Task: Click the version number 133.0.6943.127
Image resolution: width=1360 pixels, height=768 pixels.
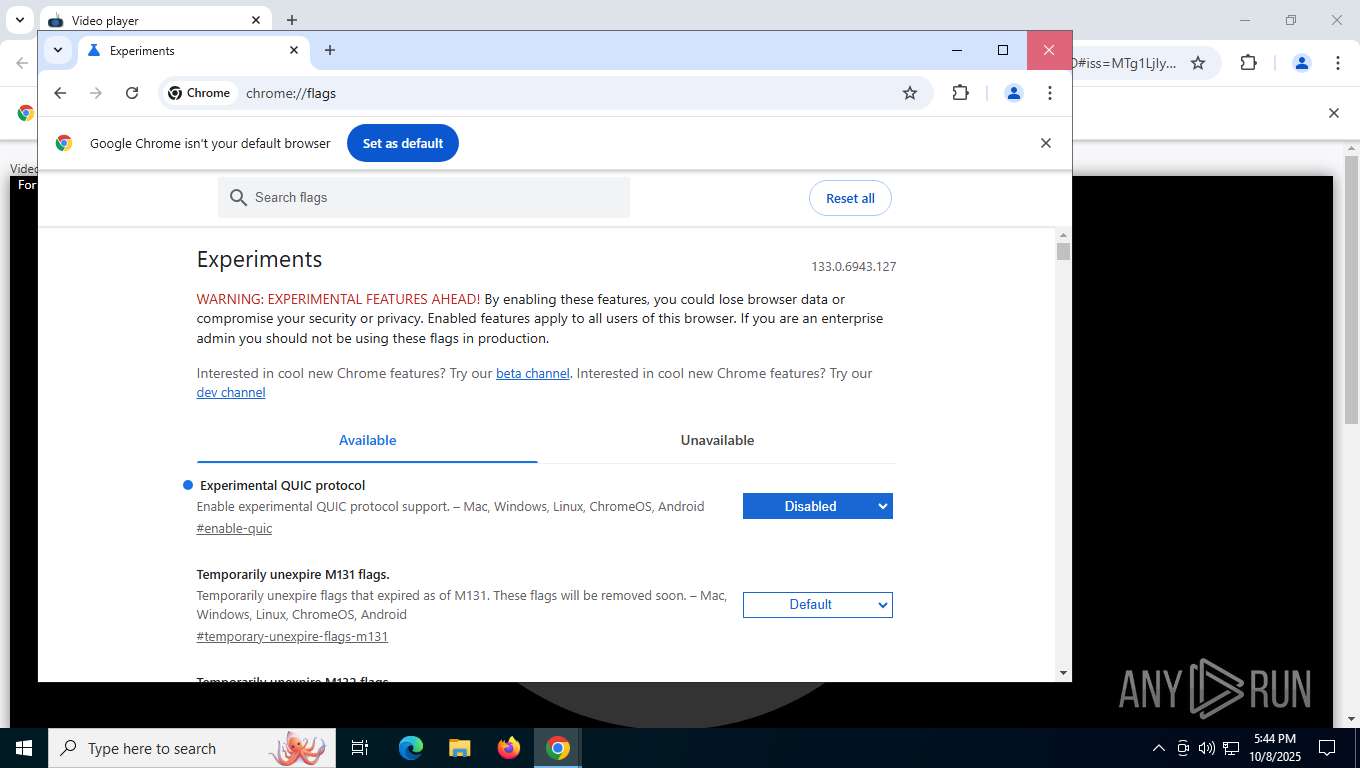Action: [853, 267]
